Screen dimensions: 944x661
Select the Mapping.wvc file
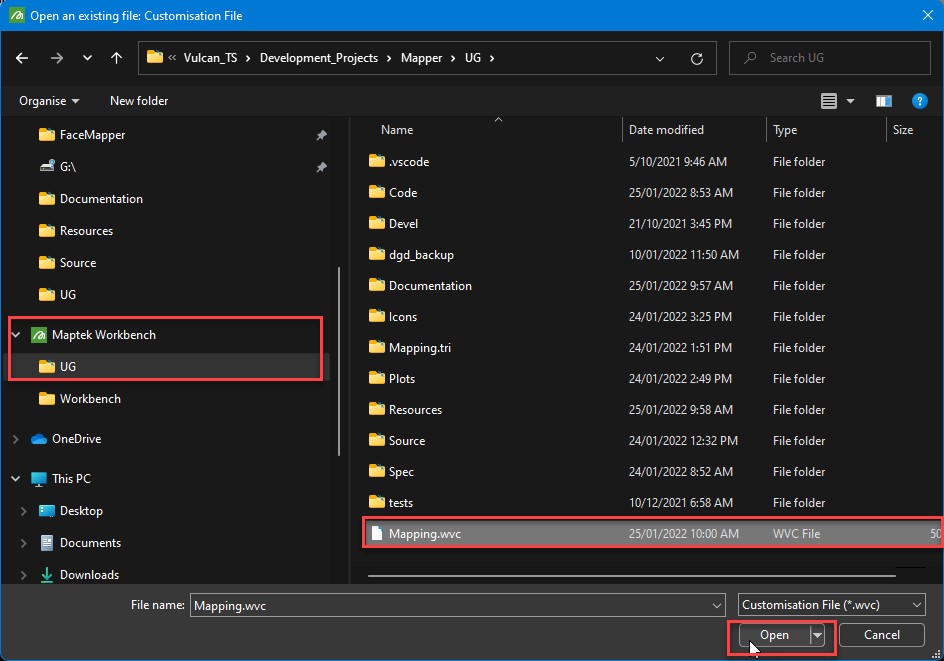(425, 534)
